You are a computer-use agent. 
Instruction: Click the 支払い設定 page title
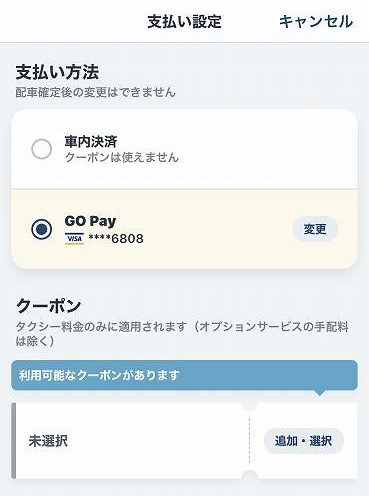point(184,22)
